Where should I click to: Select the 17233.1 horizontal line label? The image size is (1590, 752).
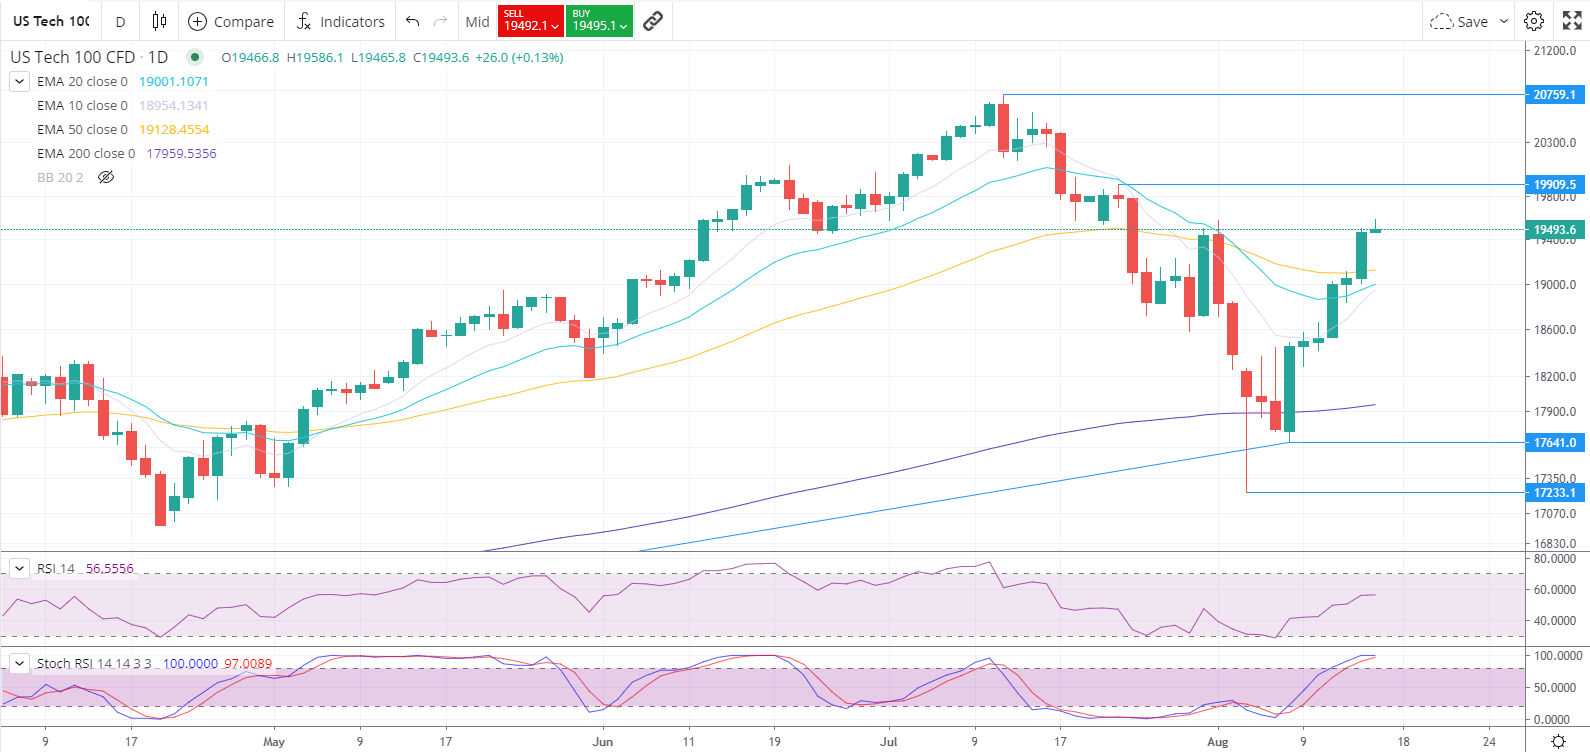pos(1554,492)
